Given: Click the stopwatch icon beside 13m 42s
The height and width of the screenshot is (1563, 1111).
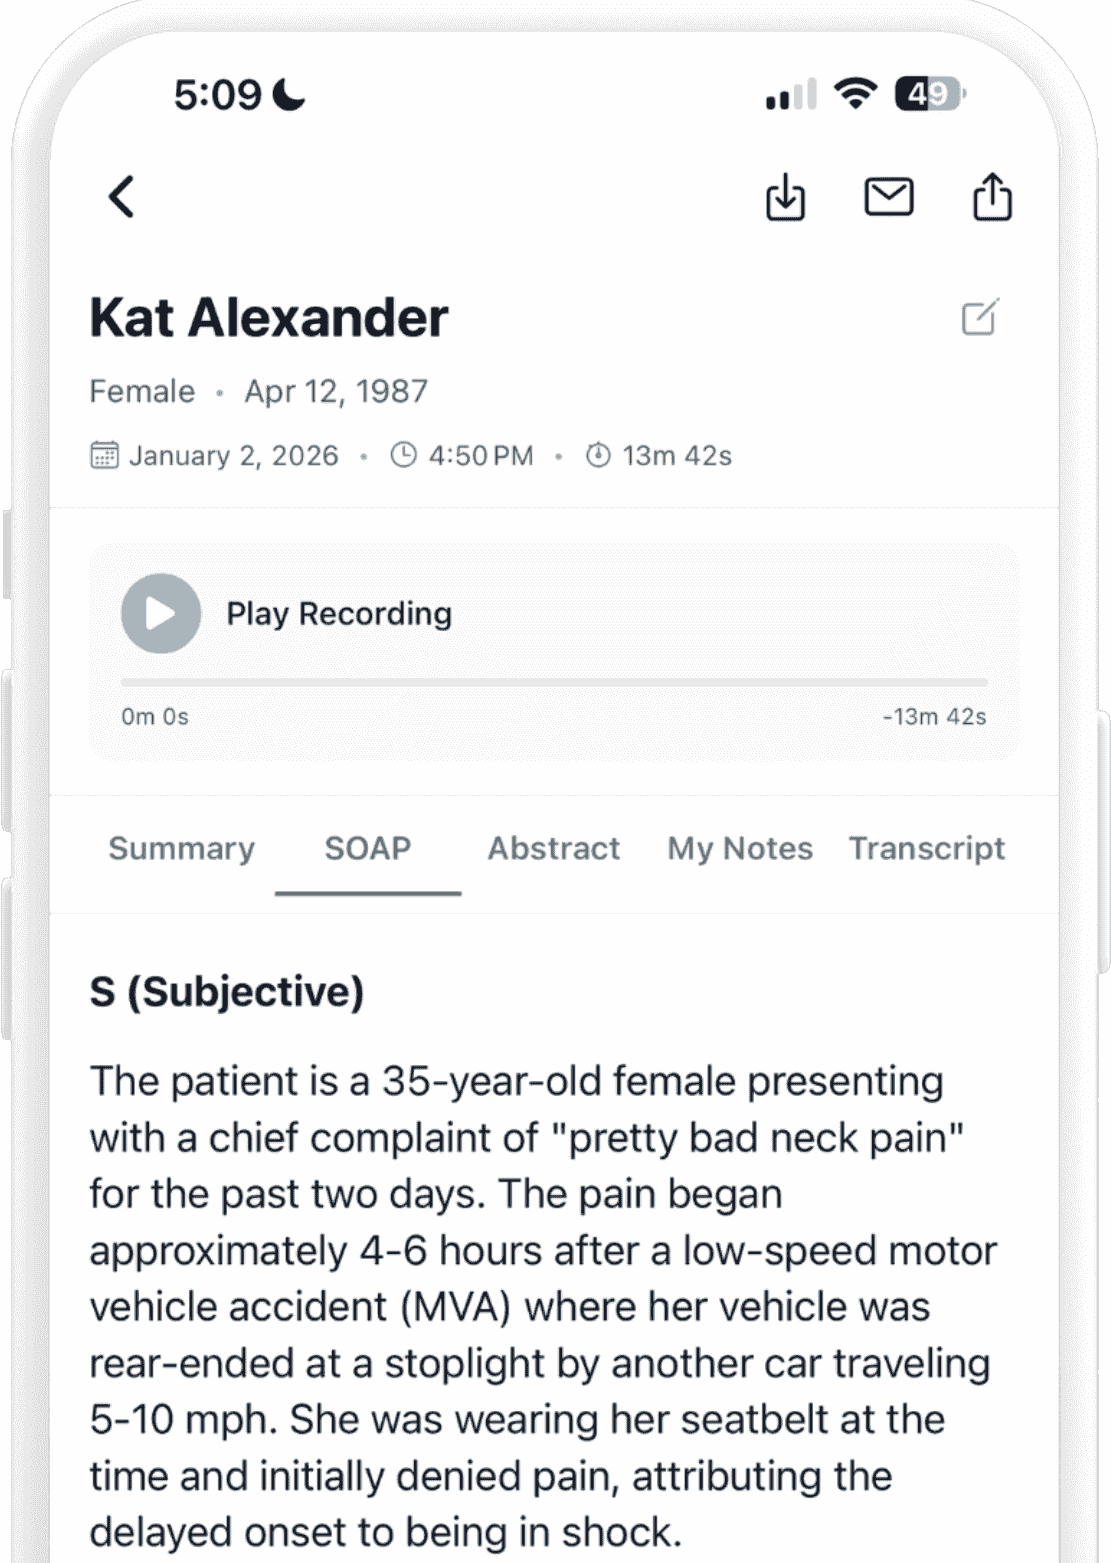Looking at the screenshot, I should (x=598, y=456).
